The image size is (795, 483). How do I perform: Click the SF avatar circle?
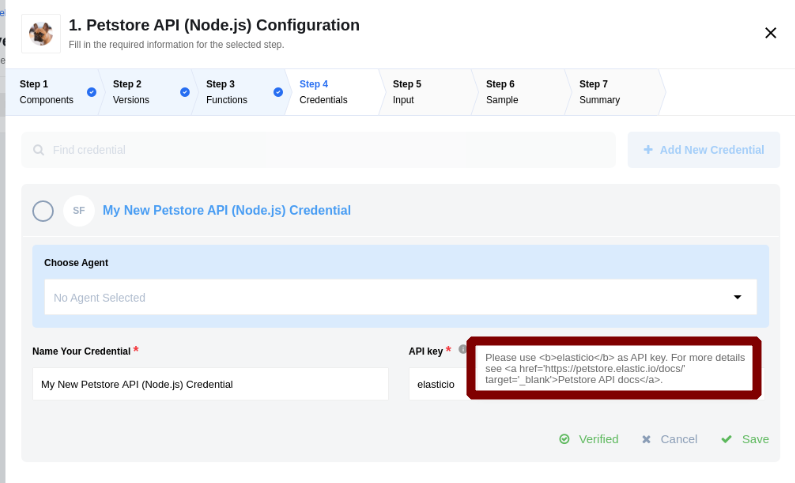(x=79, y=210)
